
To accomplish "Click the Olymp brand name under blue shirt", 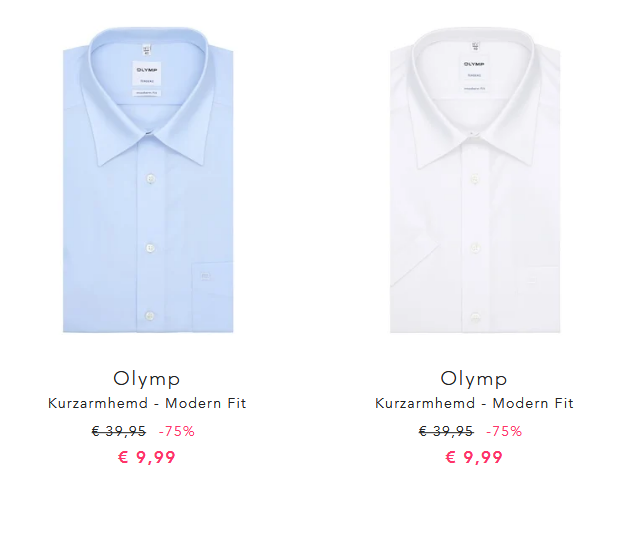I will point(147,379).
